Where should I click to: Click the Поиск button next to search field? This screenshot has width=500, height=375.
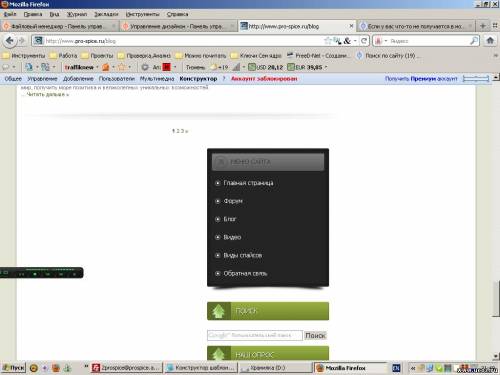point(315,335)
